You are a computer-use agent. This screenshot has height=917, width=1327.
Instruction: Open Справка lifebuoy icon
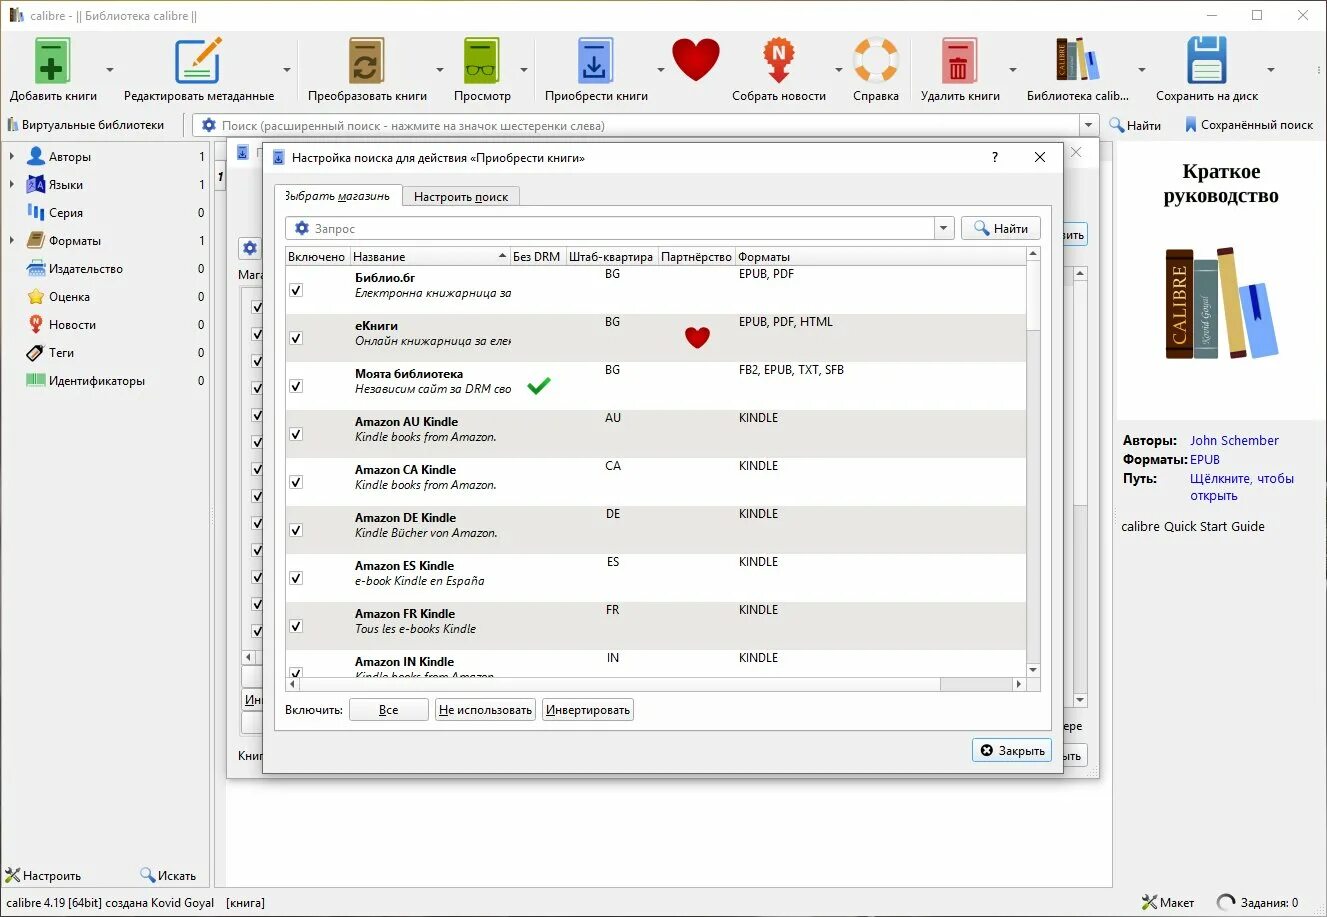pyautogui.click(x=875, y=61)
